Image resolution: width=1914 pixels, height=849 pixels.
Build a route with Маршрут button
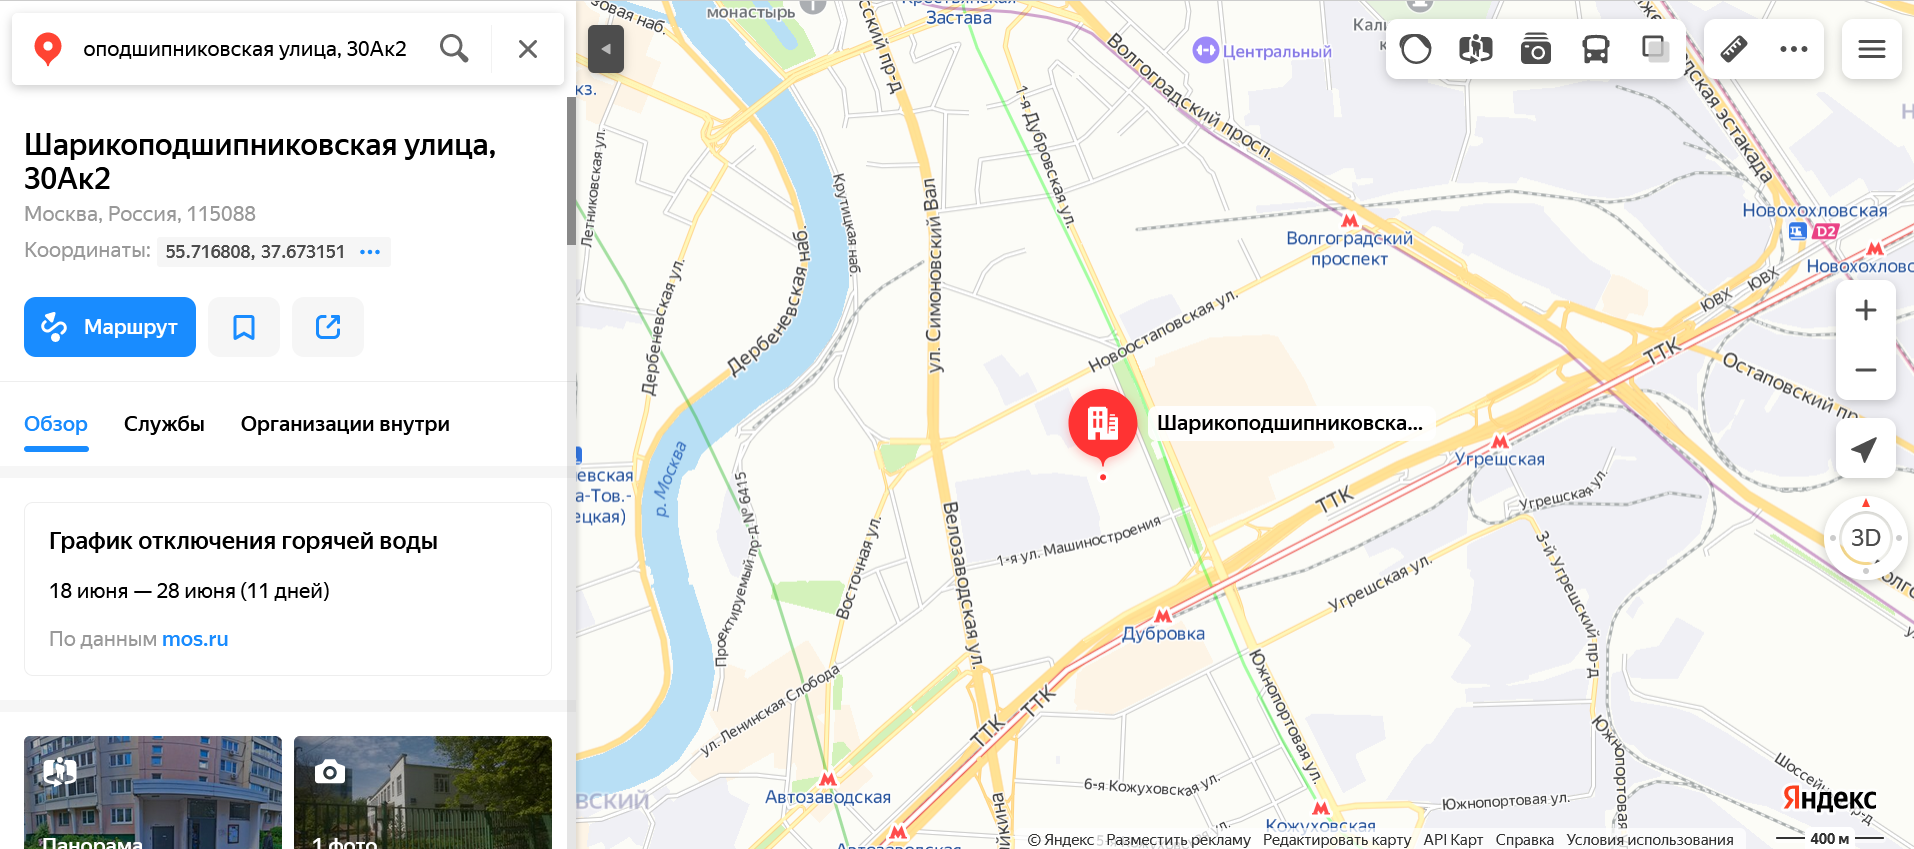point(110,327)
